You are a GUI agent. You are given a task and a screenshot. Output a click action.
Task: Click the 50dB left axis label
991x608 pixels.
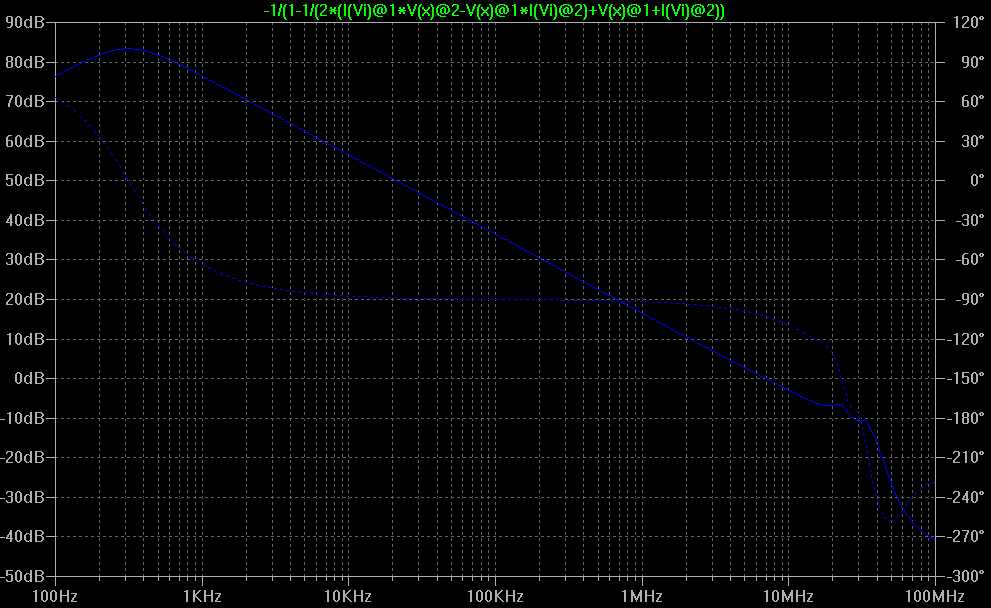tap(25, 180)
